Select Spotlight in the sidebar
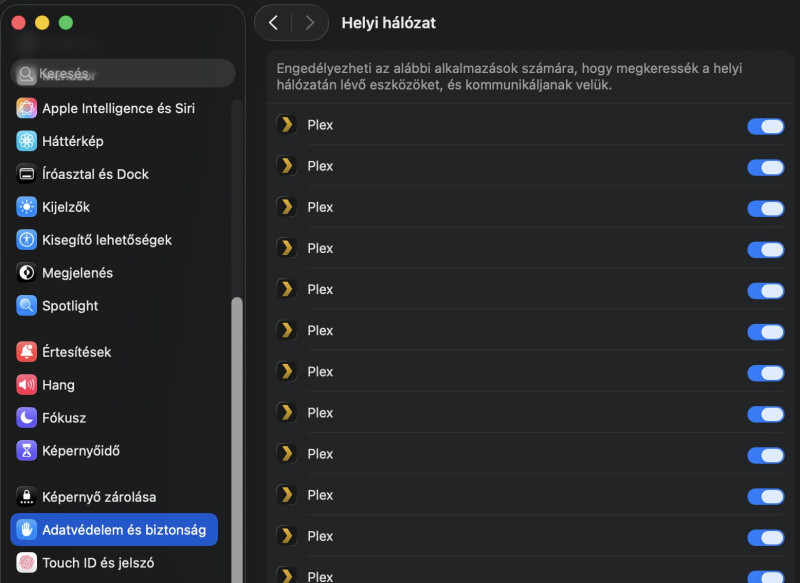 click(x=115, y=306)
